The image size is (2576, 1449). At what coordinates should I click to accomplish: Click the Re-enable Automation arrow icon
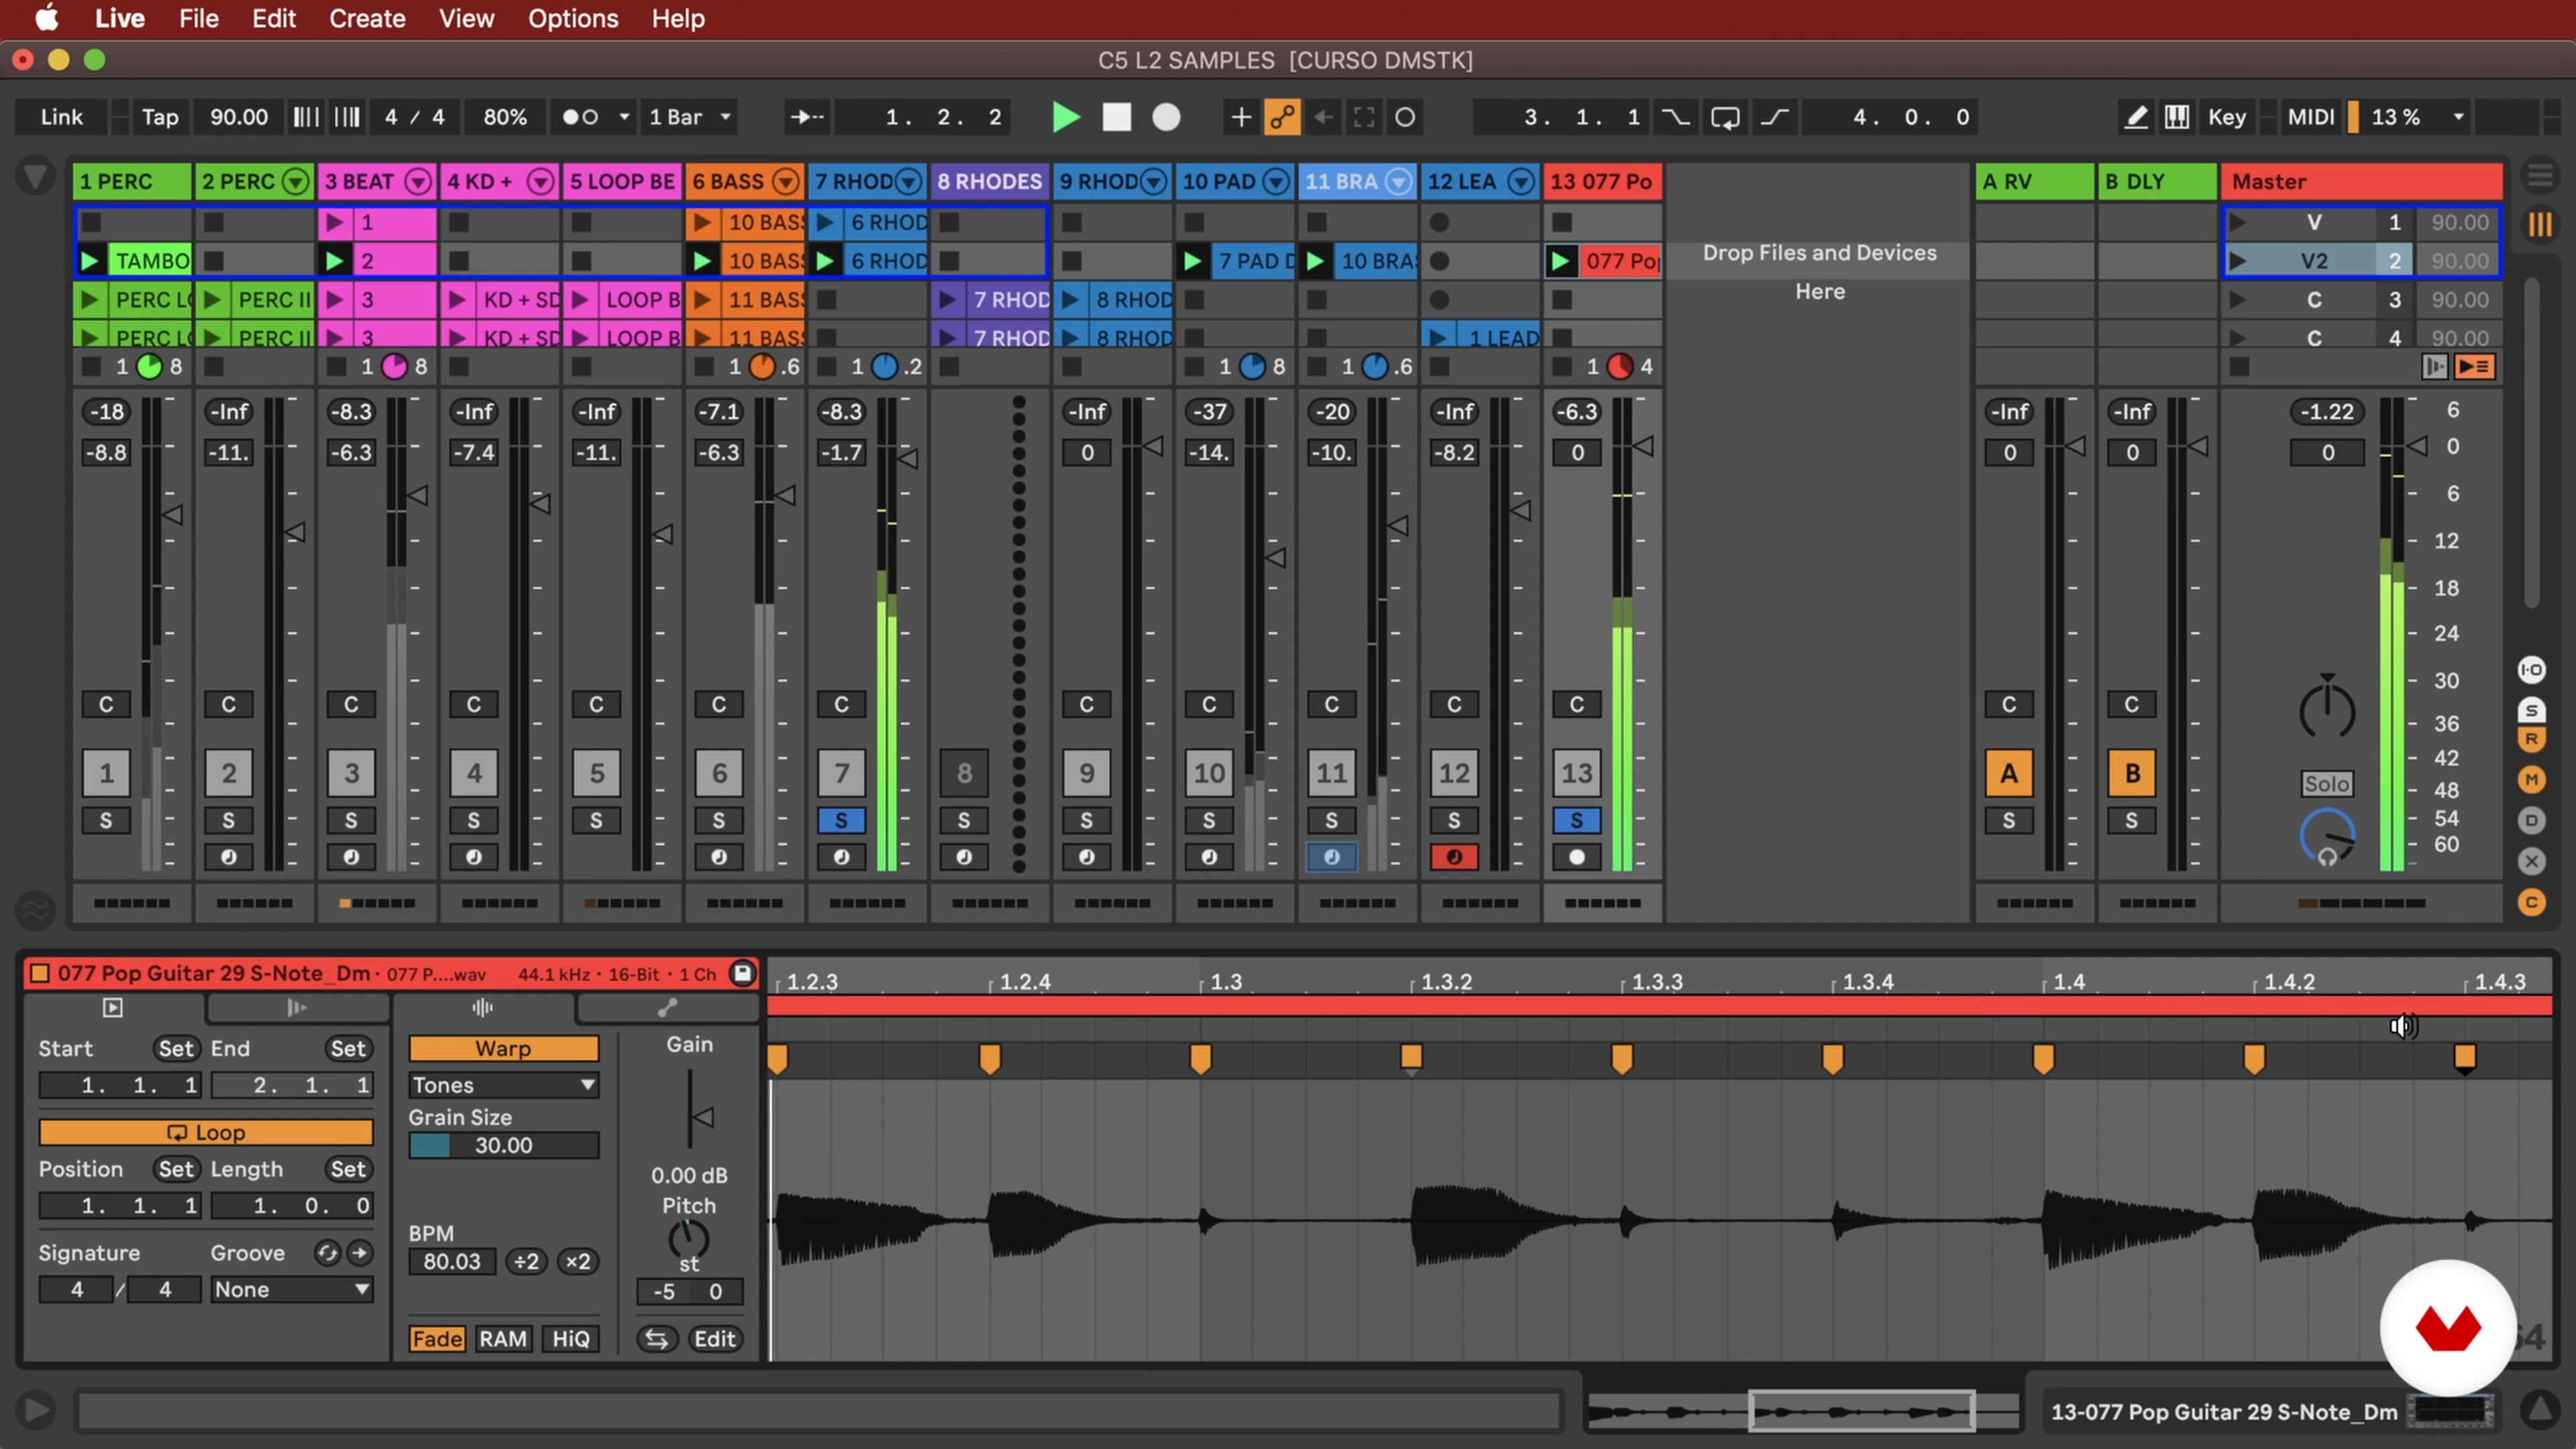coord(1323,117)
